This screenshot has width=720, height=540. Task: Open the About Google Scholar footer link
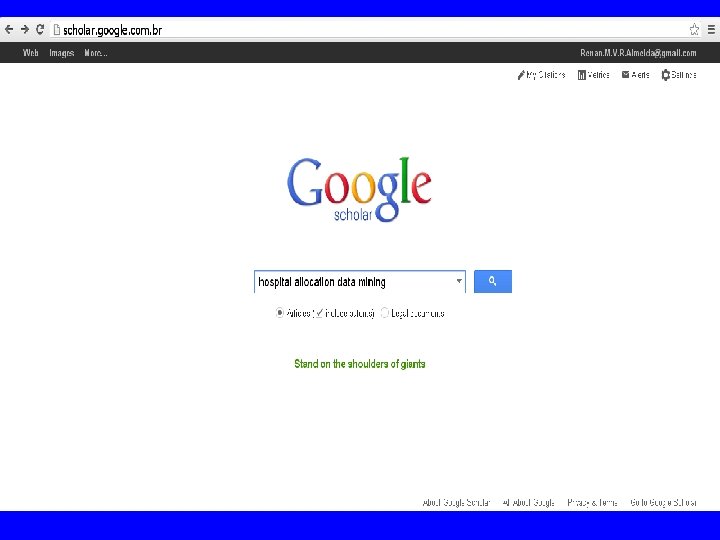[x=456, y=502]
